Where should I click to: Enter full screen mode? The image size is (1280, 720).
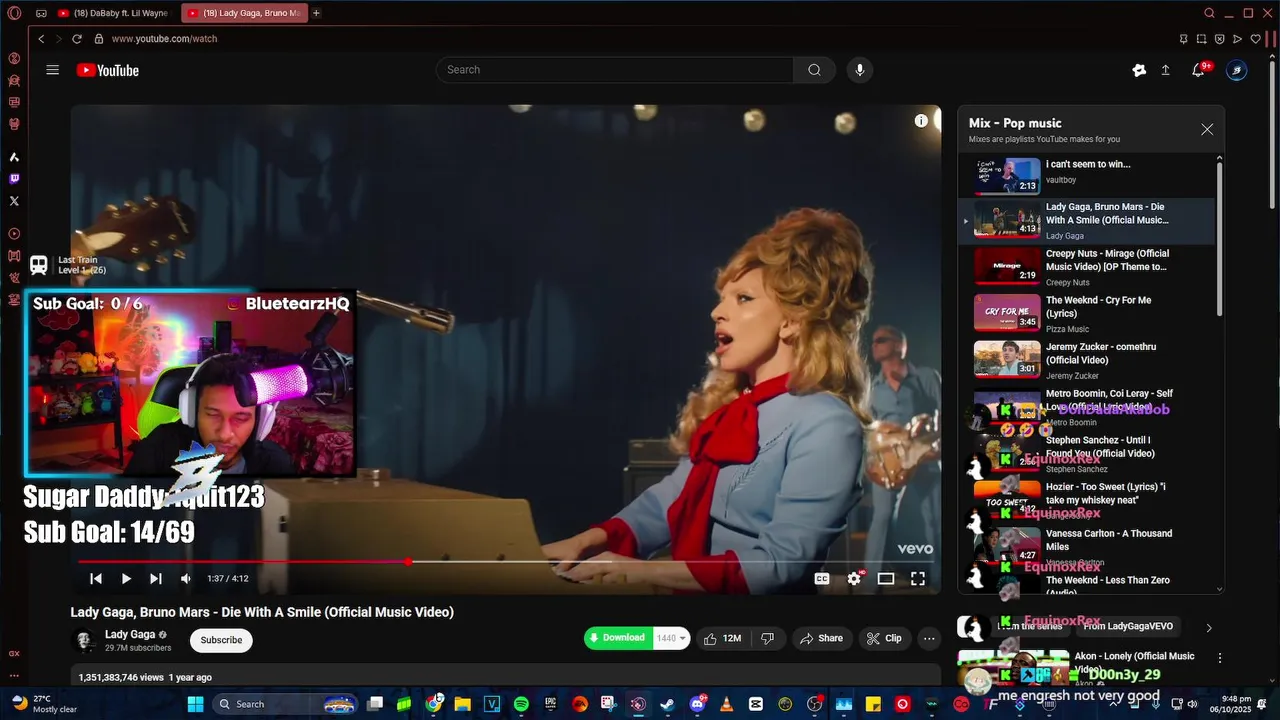918,578
